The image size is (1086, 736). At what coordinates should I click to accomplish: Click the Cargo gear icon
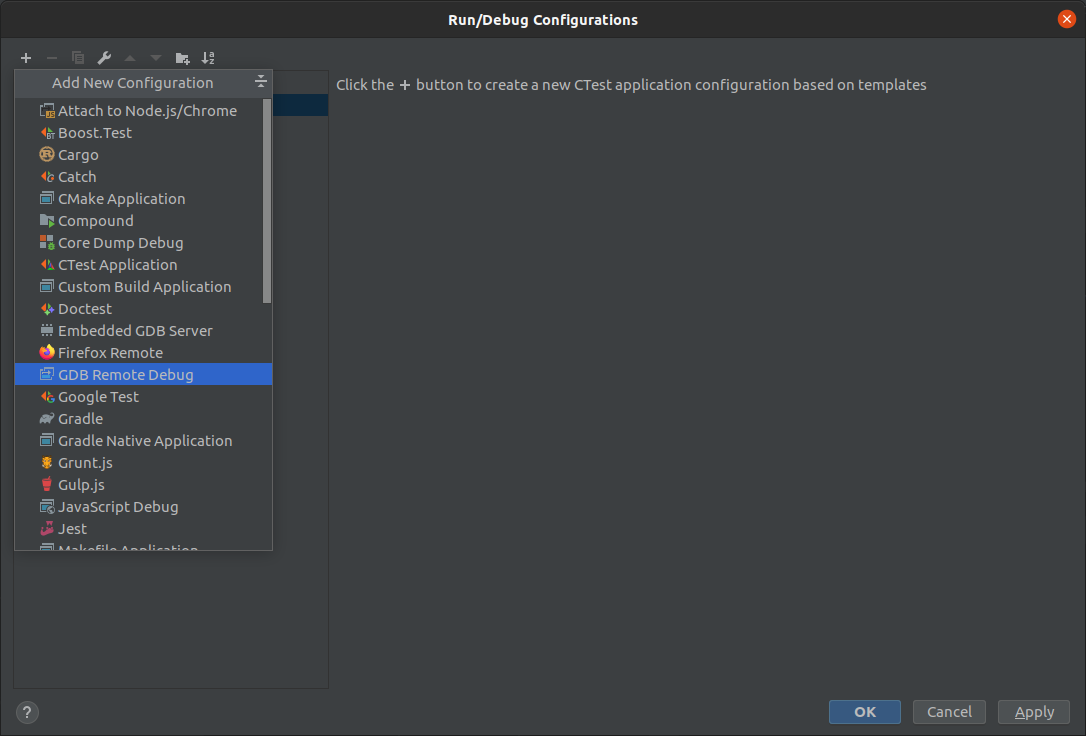[x=46, y=154]
